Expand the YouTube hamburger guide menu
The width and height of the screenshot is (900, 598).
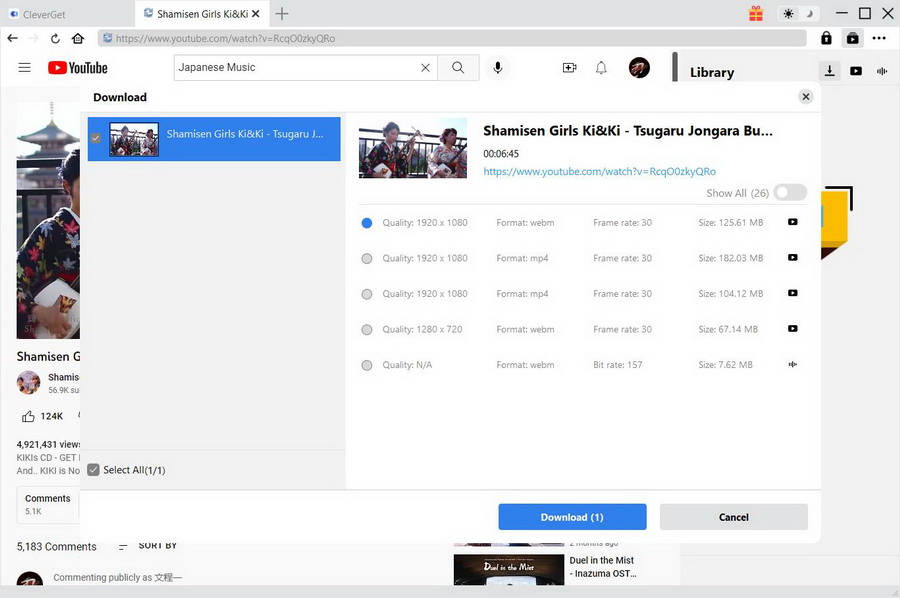coord(25,68)
